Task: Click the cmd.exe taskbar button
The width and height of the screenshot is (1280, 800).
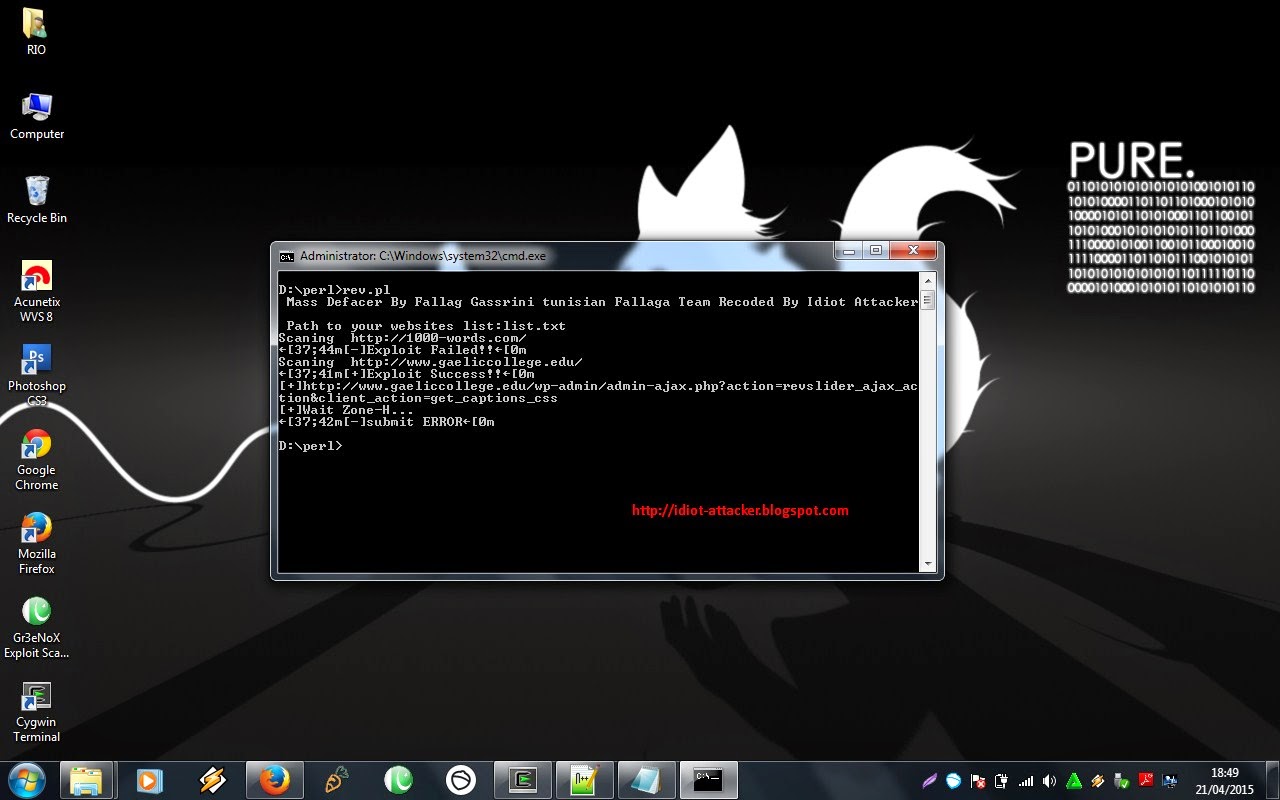Action: [709, 779]
